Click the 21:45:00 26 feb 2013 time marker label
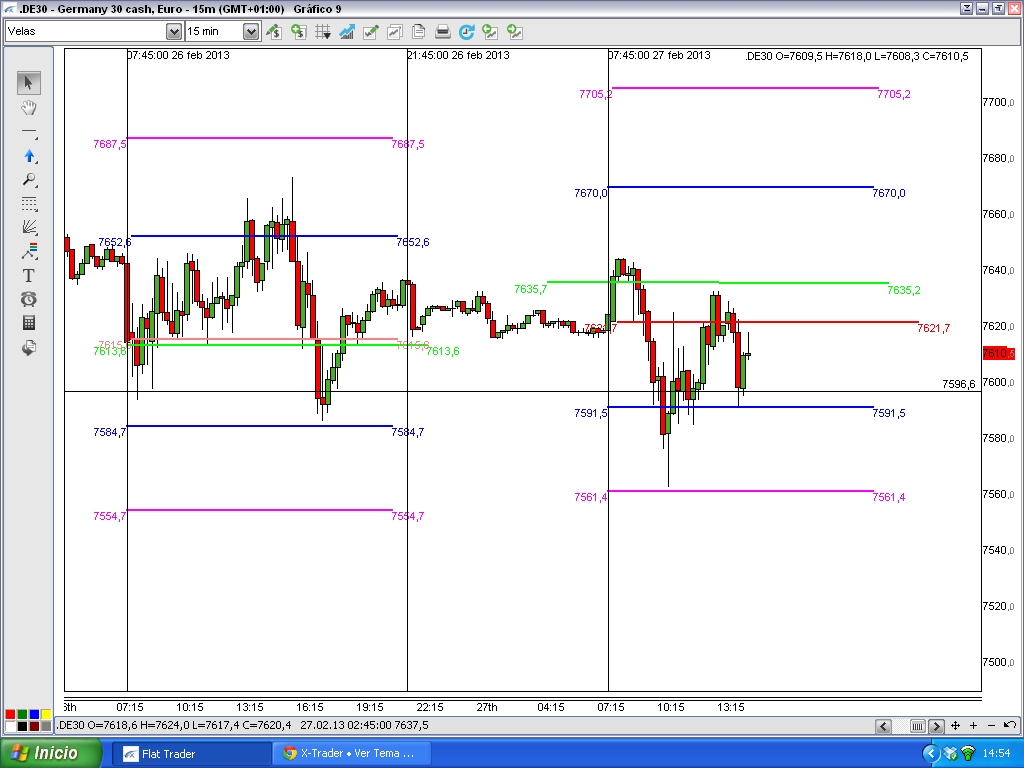Viewport: 1024px width, 768px height. (x=458, y=55)
